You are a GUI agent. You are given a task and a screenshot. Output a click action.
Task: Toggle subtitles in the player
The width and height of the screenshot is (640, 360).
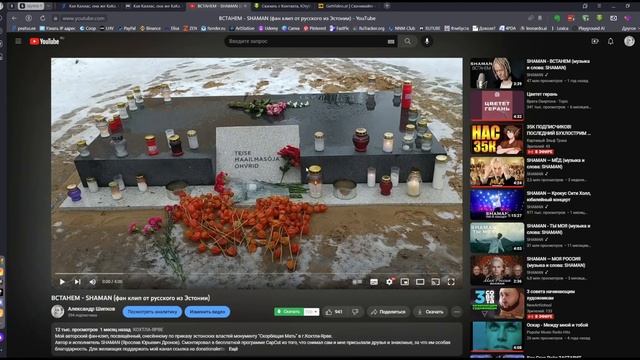pos(373,282)
